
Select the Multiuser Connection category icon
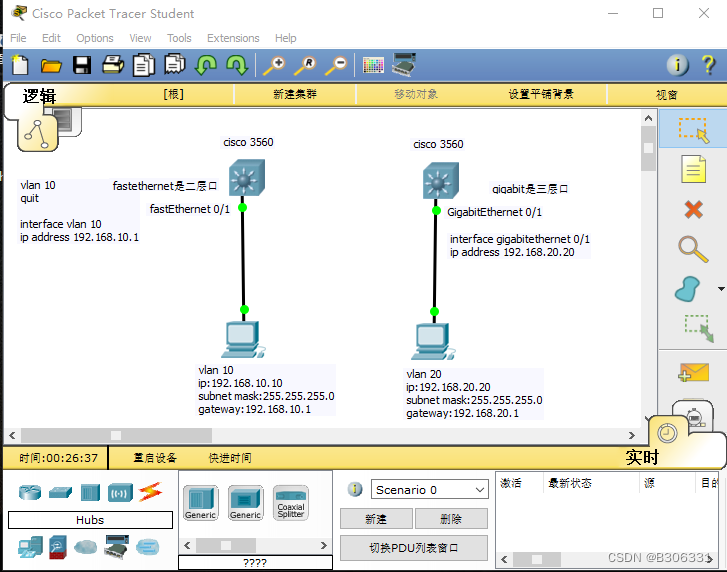(x=147, y=547)
